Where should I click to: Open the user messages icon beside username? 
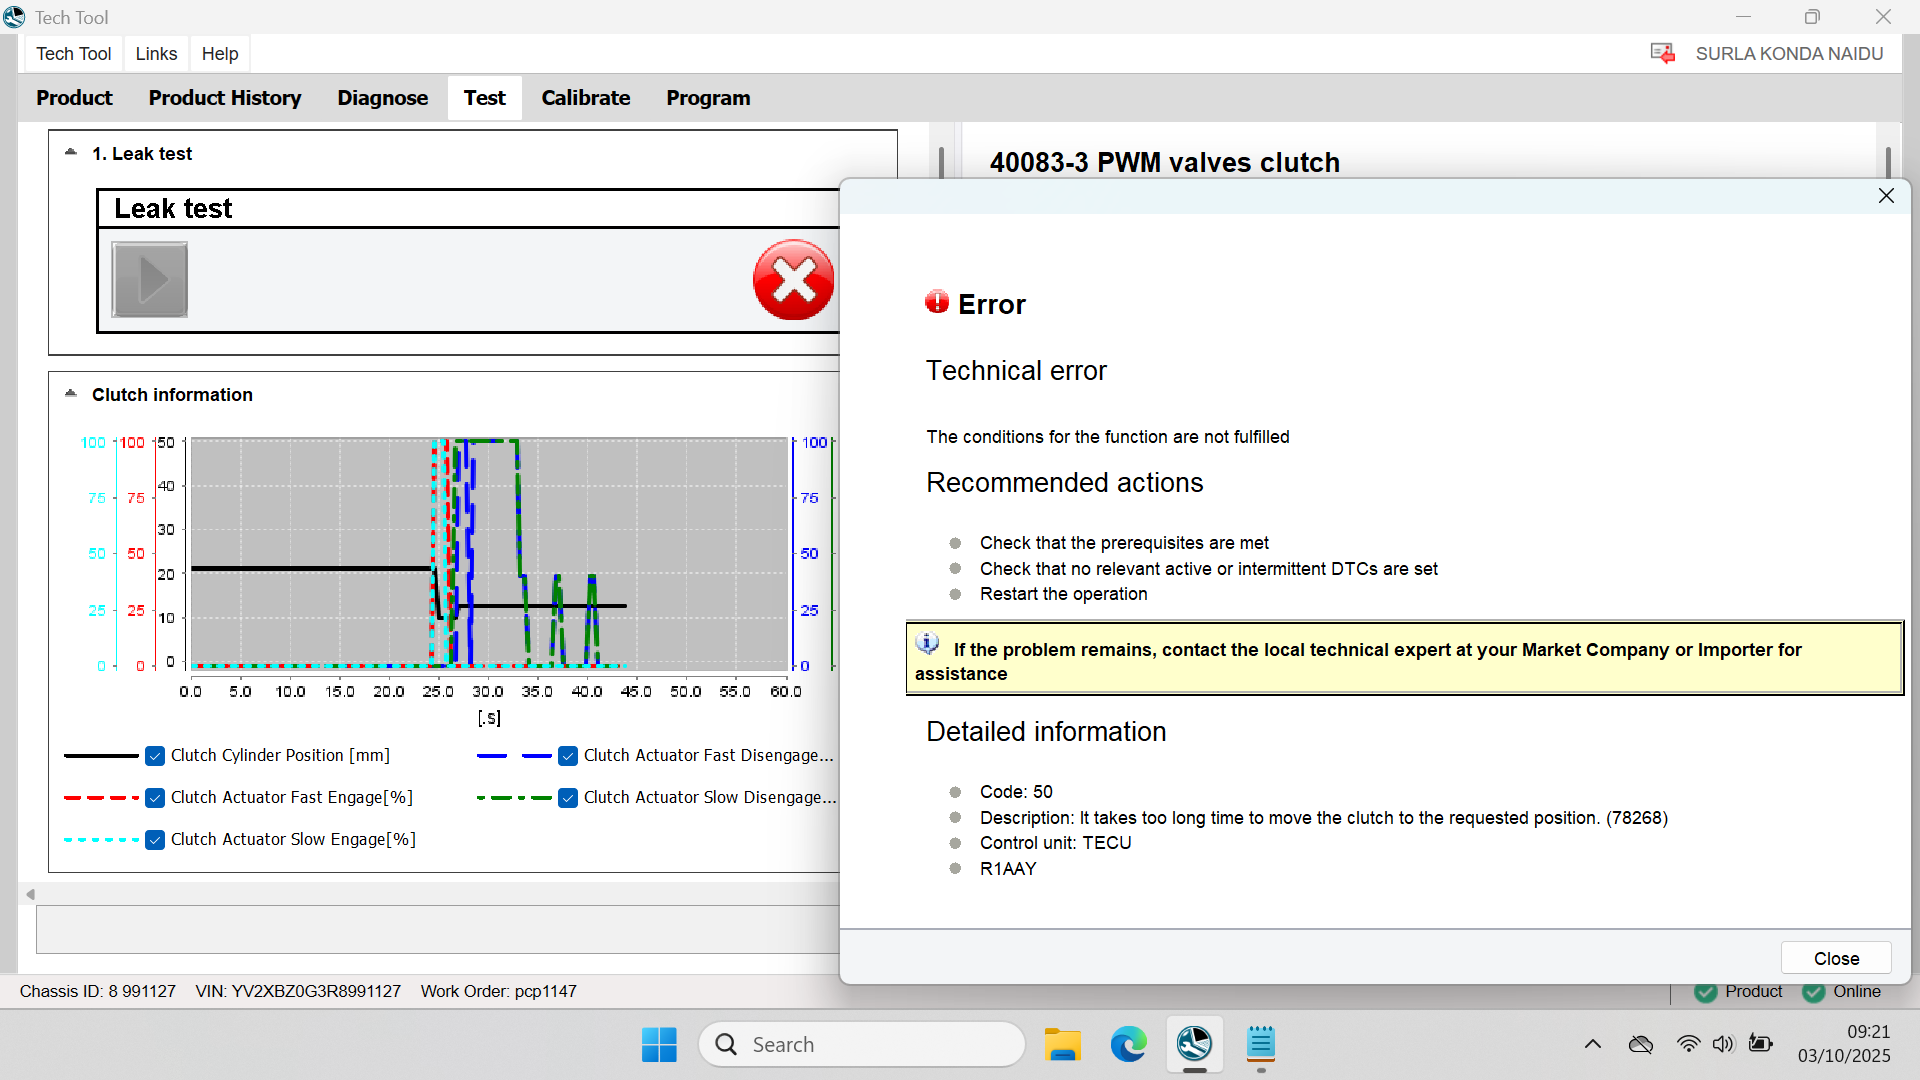click(x=1662, y=53)
